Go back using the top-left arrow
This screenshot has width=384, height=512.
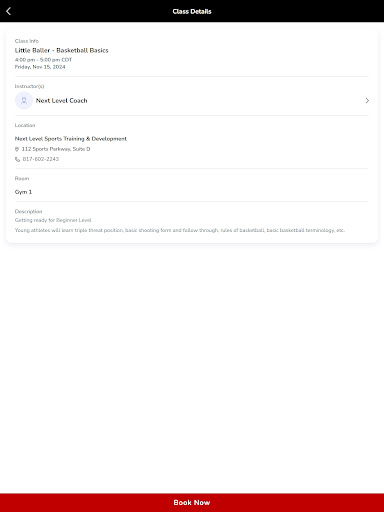point(9,11)
